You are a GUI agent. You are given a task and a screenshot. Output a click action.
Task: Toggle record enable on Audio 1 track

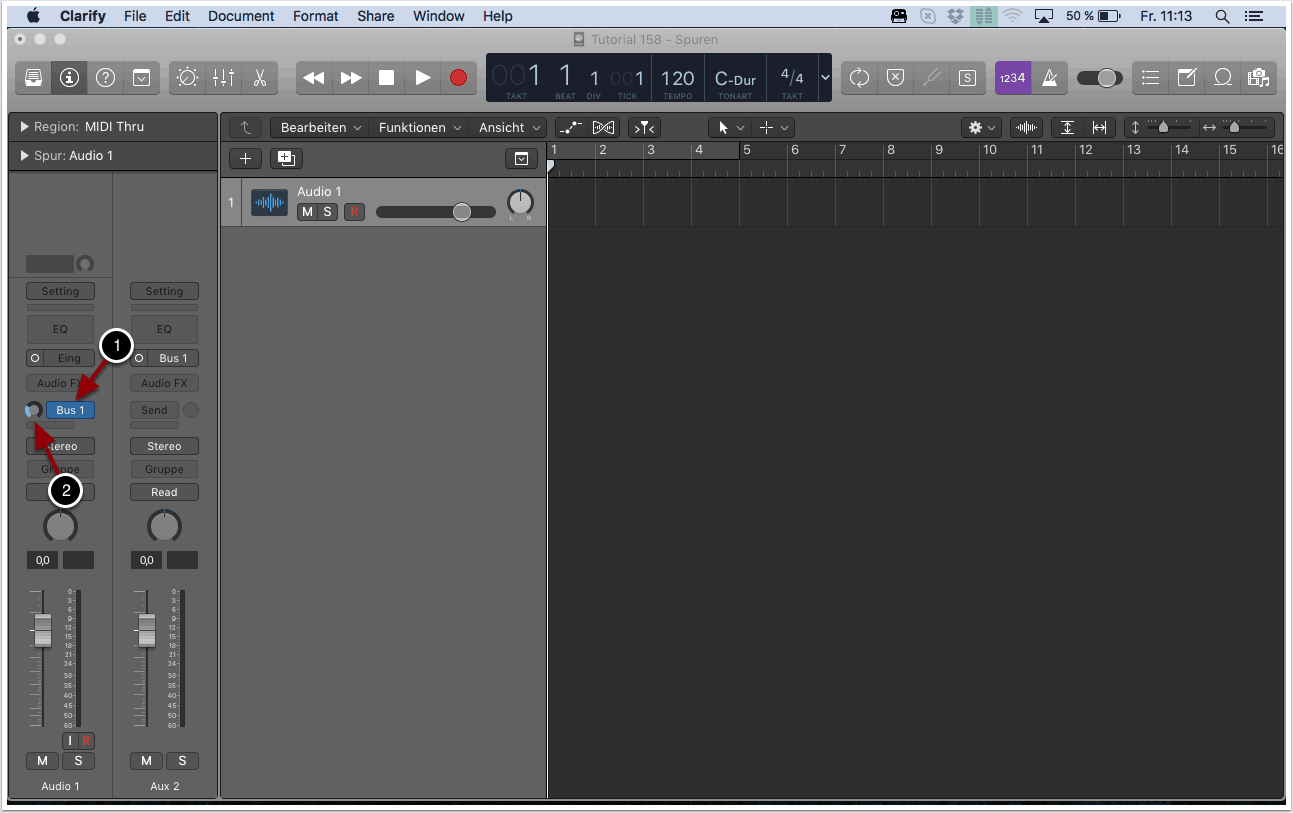pyautogui.click(x=354, y=212)
